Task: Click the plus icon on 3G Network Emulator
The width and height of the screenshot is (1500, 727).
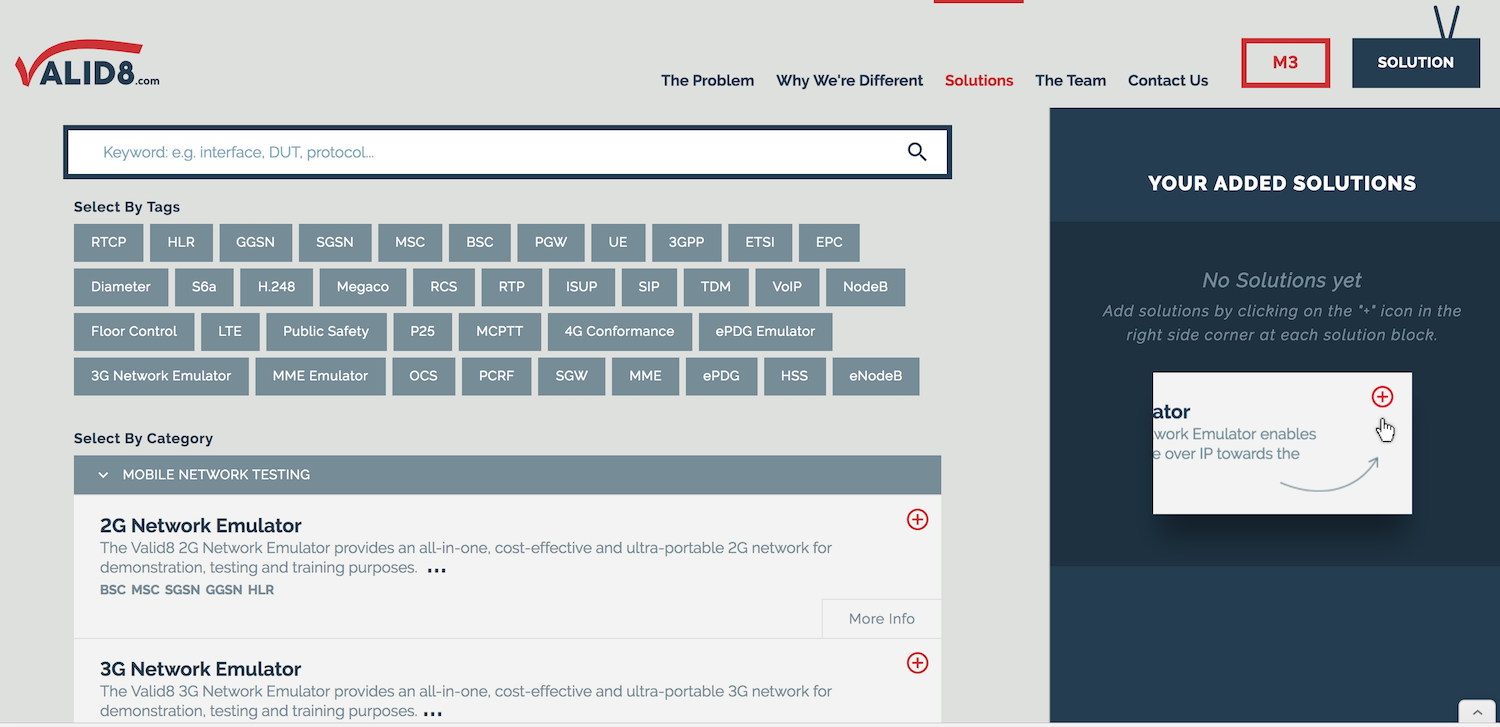Action: click(917, 662)
